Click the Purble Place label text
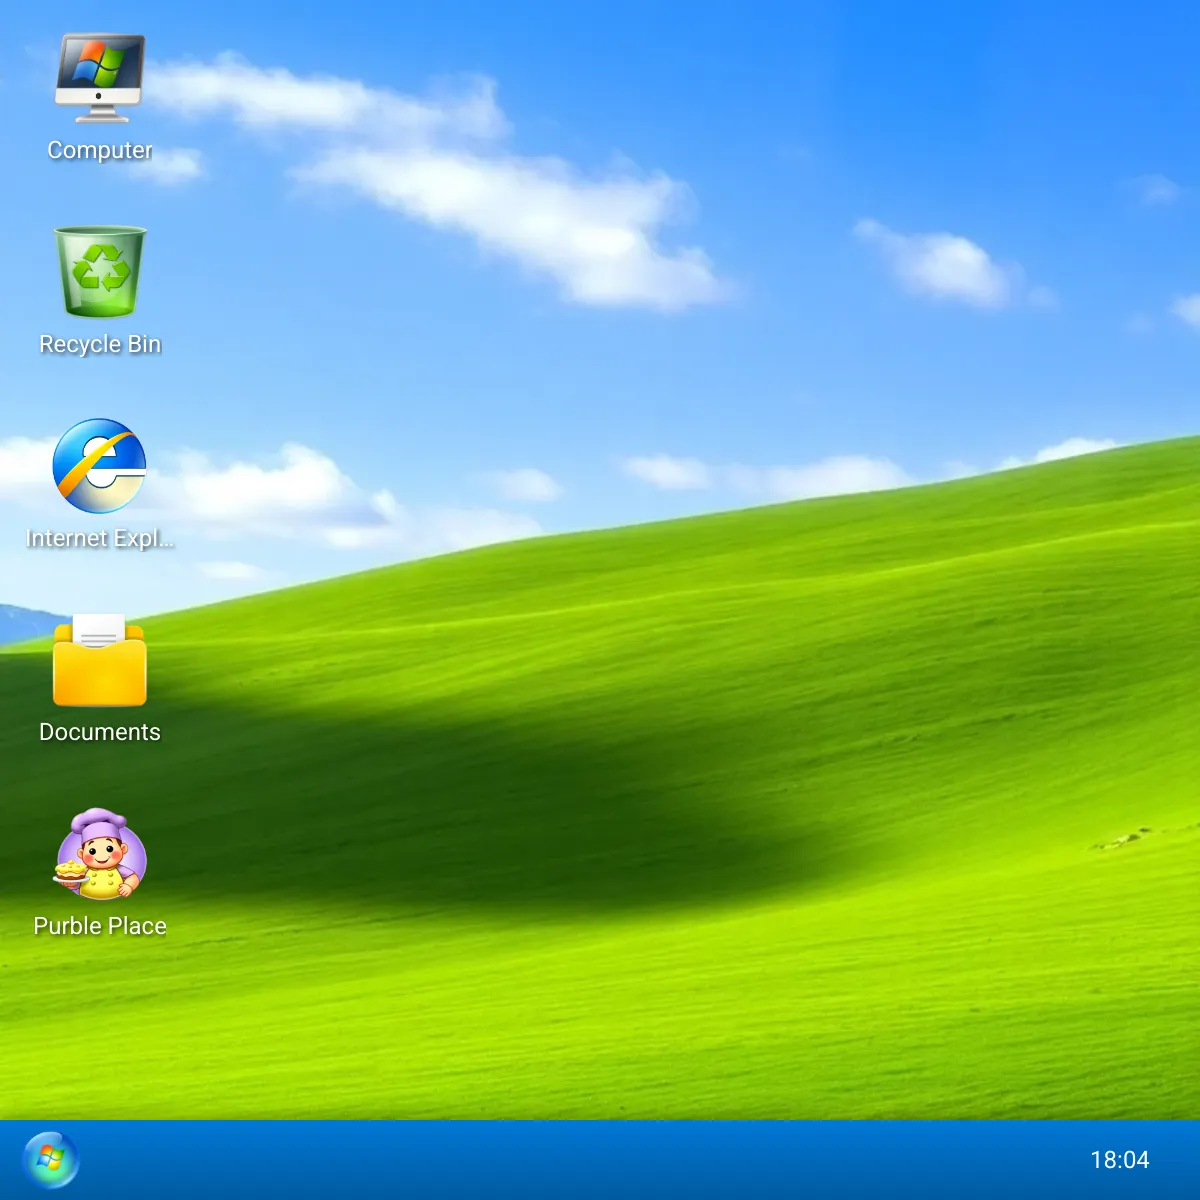The width and height of the screenshot is (1200, 1200). 100,926
